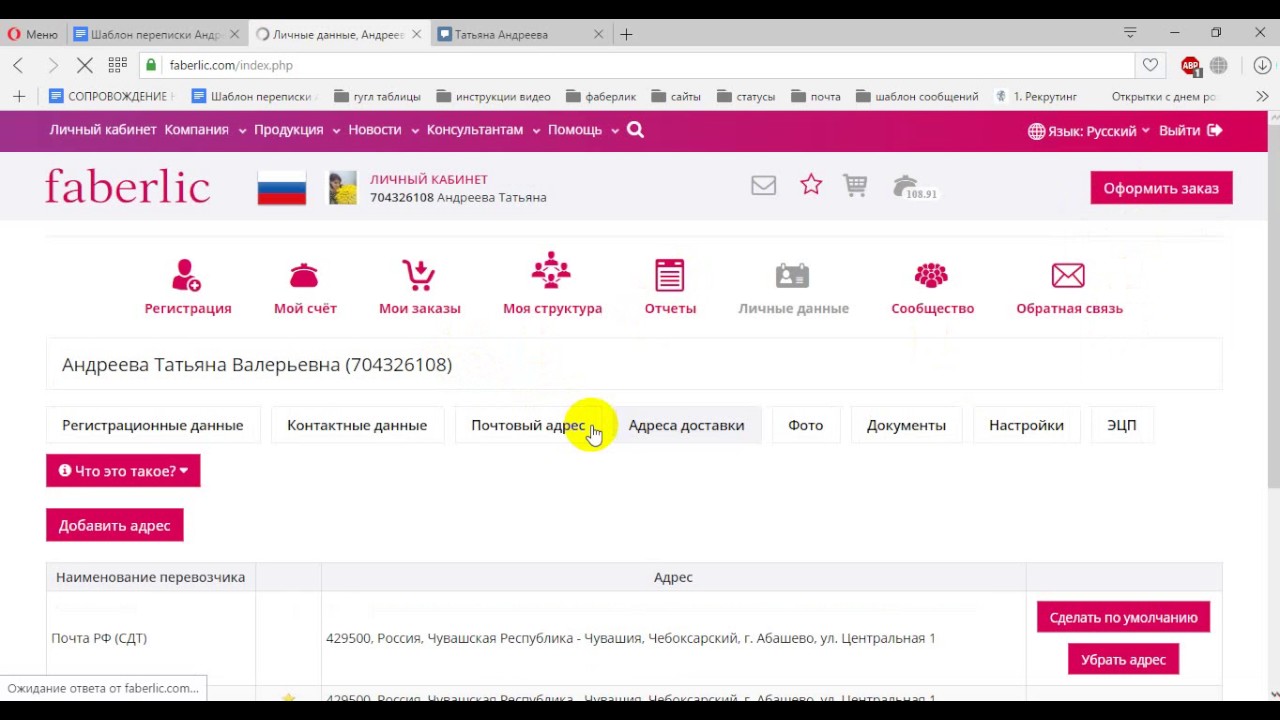Viewport: 1280px width, 720px height.
Task: Open the speed dial grid icon
Action: tap(117, 65)
